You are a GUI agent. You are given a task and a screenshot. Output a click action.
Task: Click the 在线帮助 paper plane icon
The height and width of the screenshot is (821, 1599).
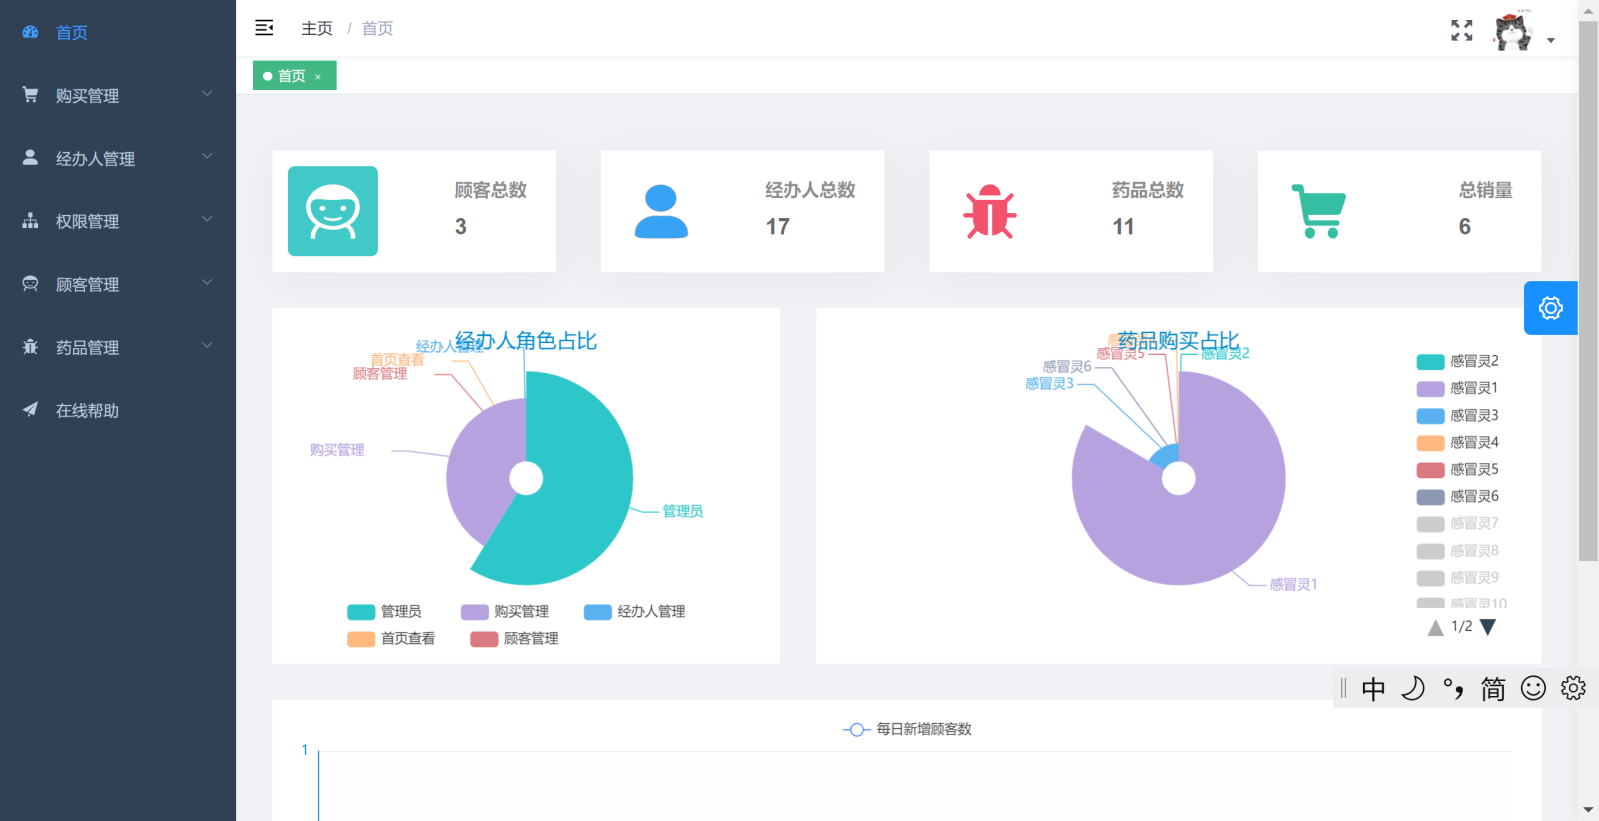(x=30, y=410)
